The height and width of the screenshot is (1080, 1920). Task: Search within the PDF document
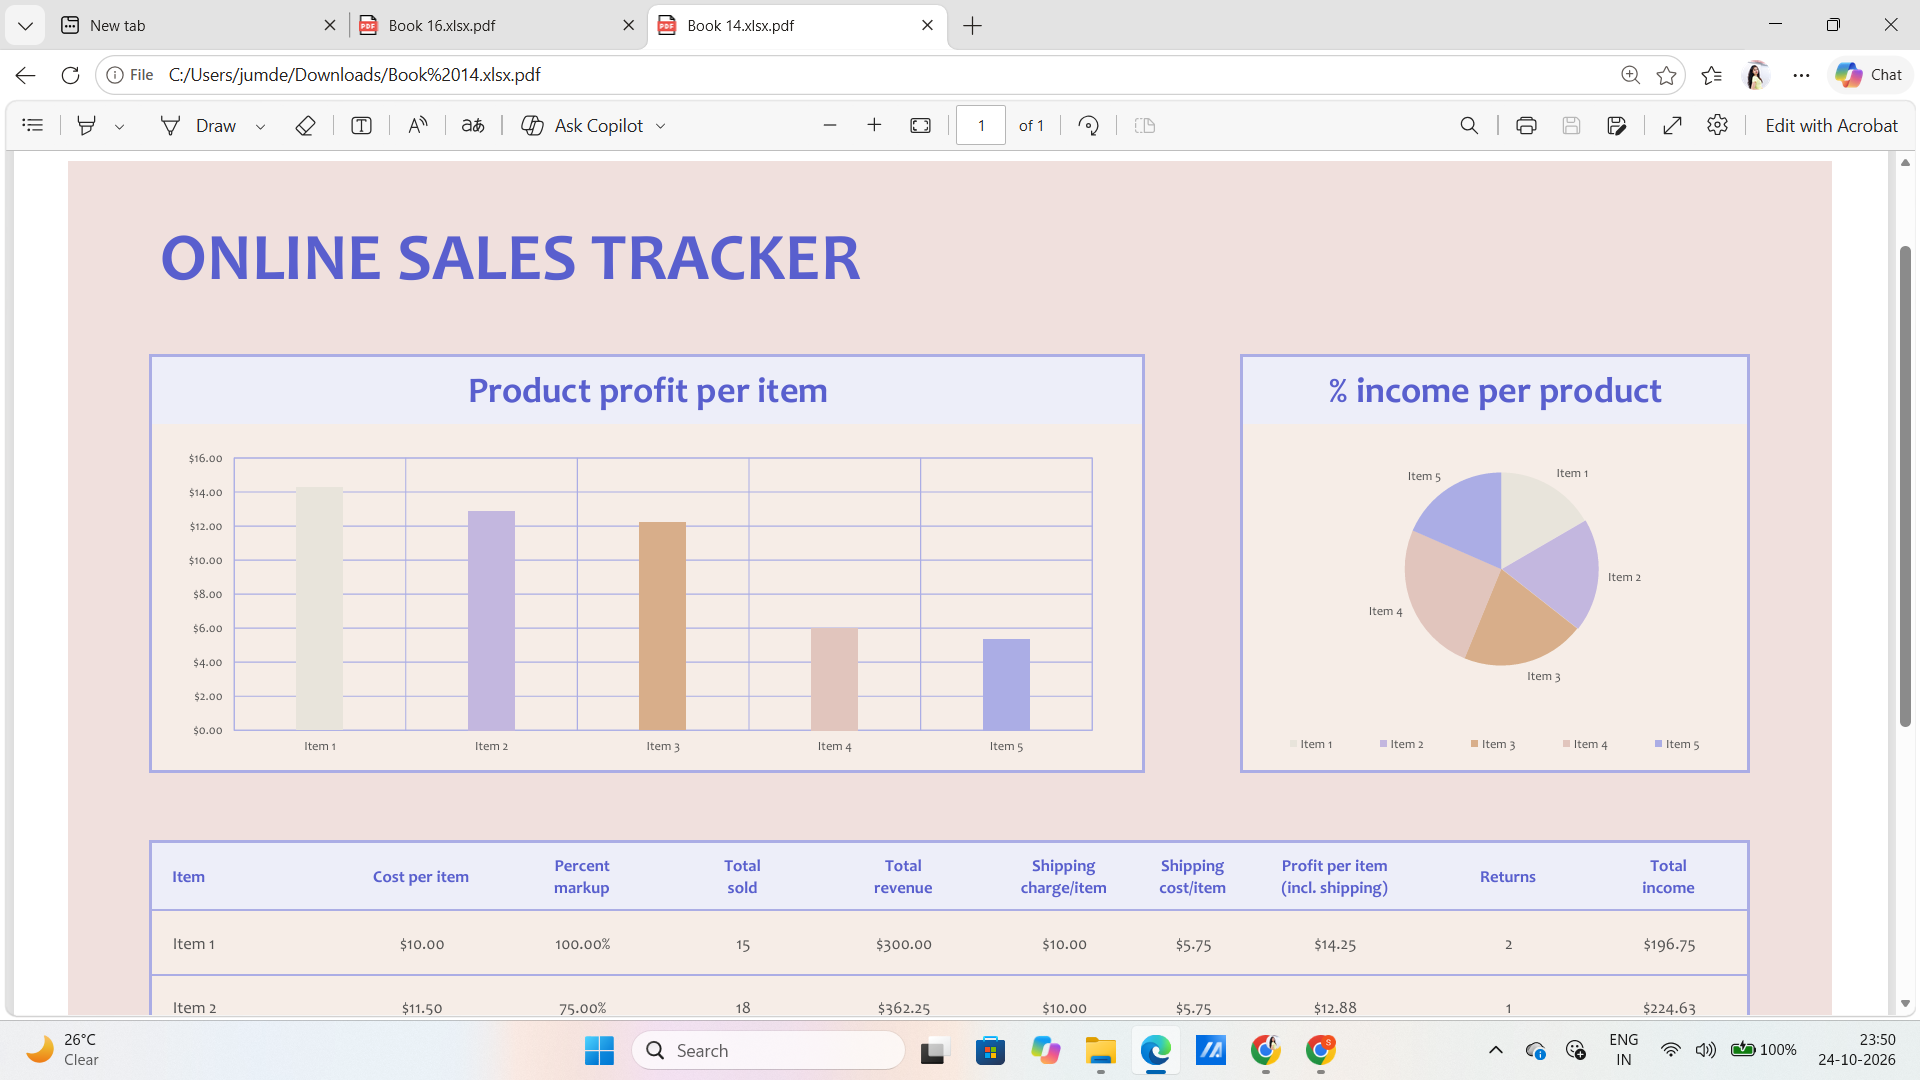pos(1469,125)
